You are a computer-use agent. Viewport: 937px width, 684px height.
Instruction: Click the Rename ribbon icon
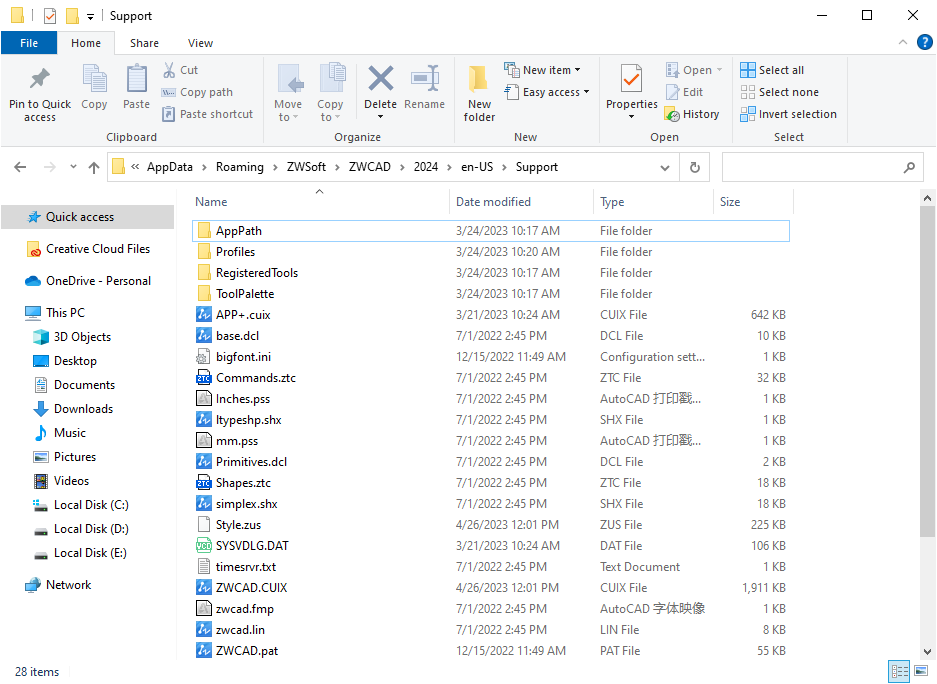point(425,79)
